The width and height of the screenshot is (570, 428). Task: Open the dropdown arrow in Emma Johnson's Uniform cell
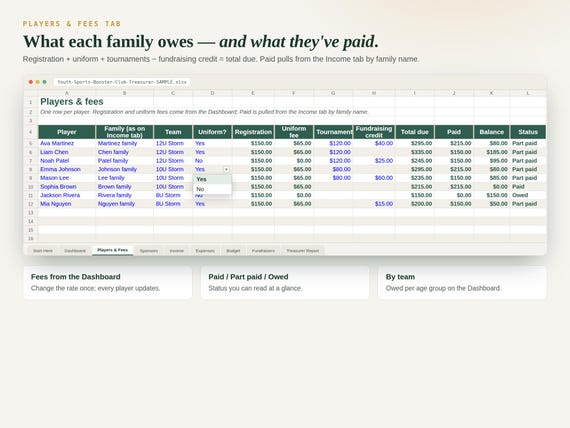[226, 169]
